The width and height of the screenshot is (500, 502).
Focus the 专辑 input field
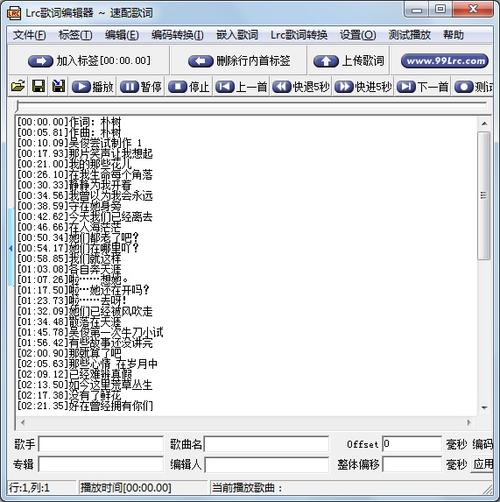click(x=101, y=464)
